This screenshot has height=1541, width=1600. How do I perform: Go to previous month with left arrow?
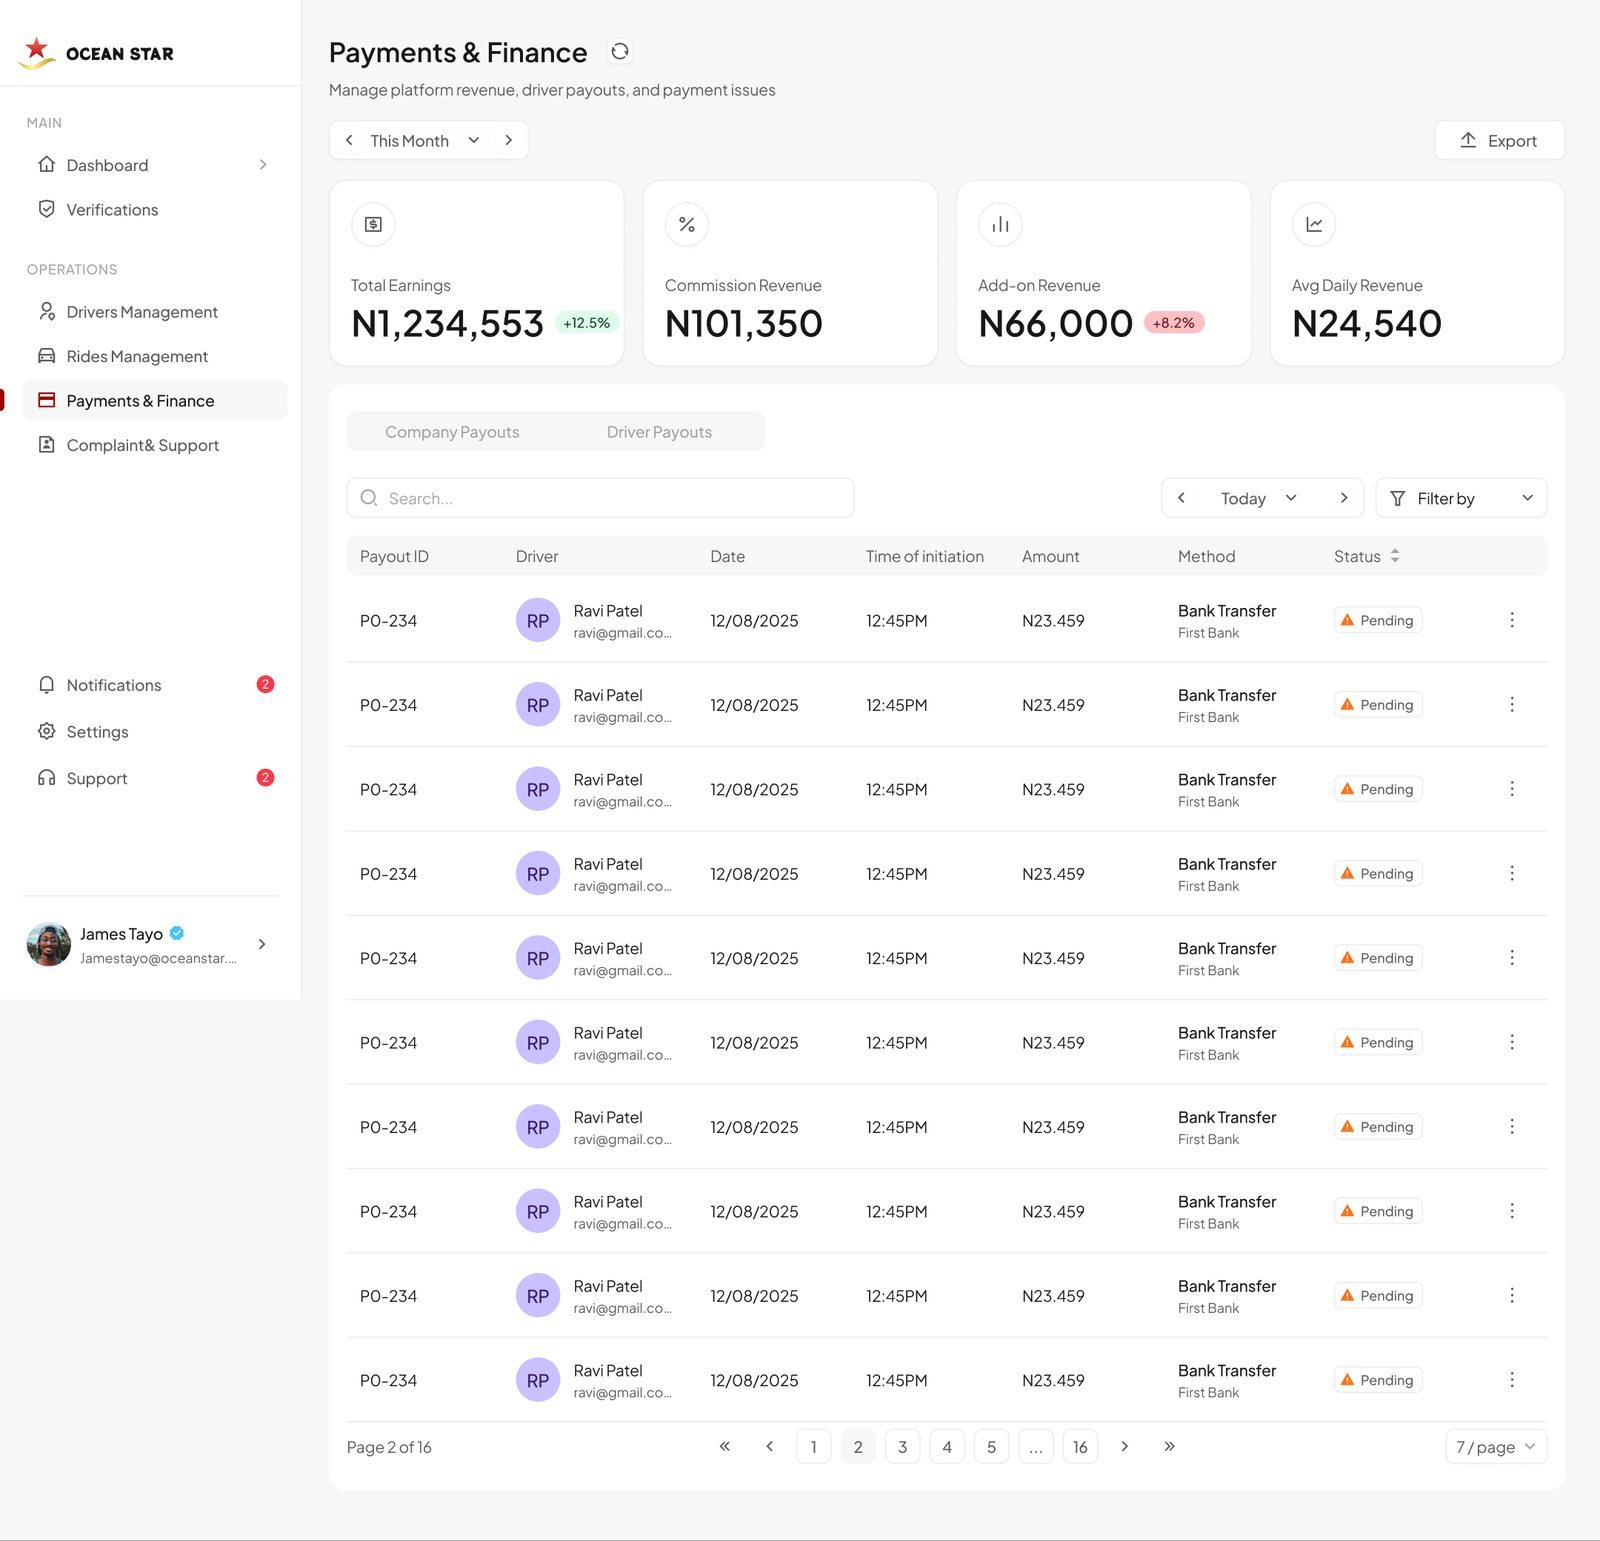349,140
